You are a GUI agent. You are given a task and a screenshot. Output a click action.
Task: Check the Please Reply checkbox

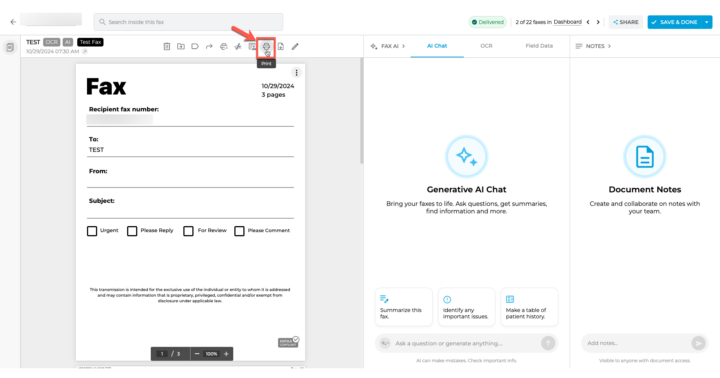pos(132,231)
